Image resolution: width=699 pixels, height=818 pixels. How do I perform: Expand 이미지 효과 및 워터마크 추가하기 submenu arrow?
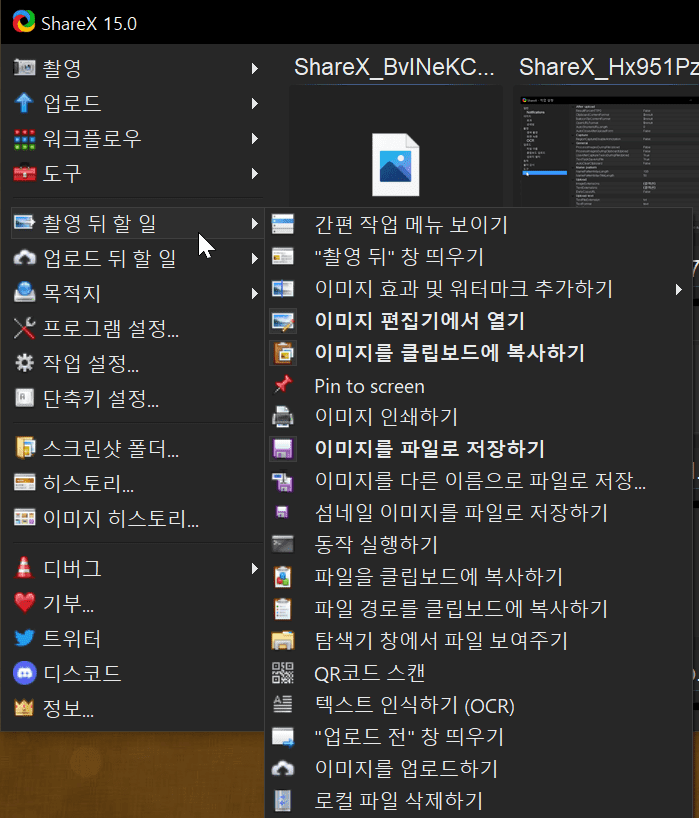(678, 289)
